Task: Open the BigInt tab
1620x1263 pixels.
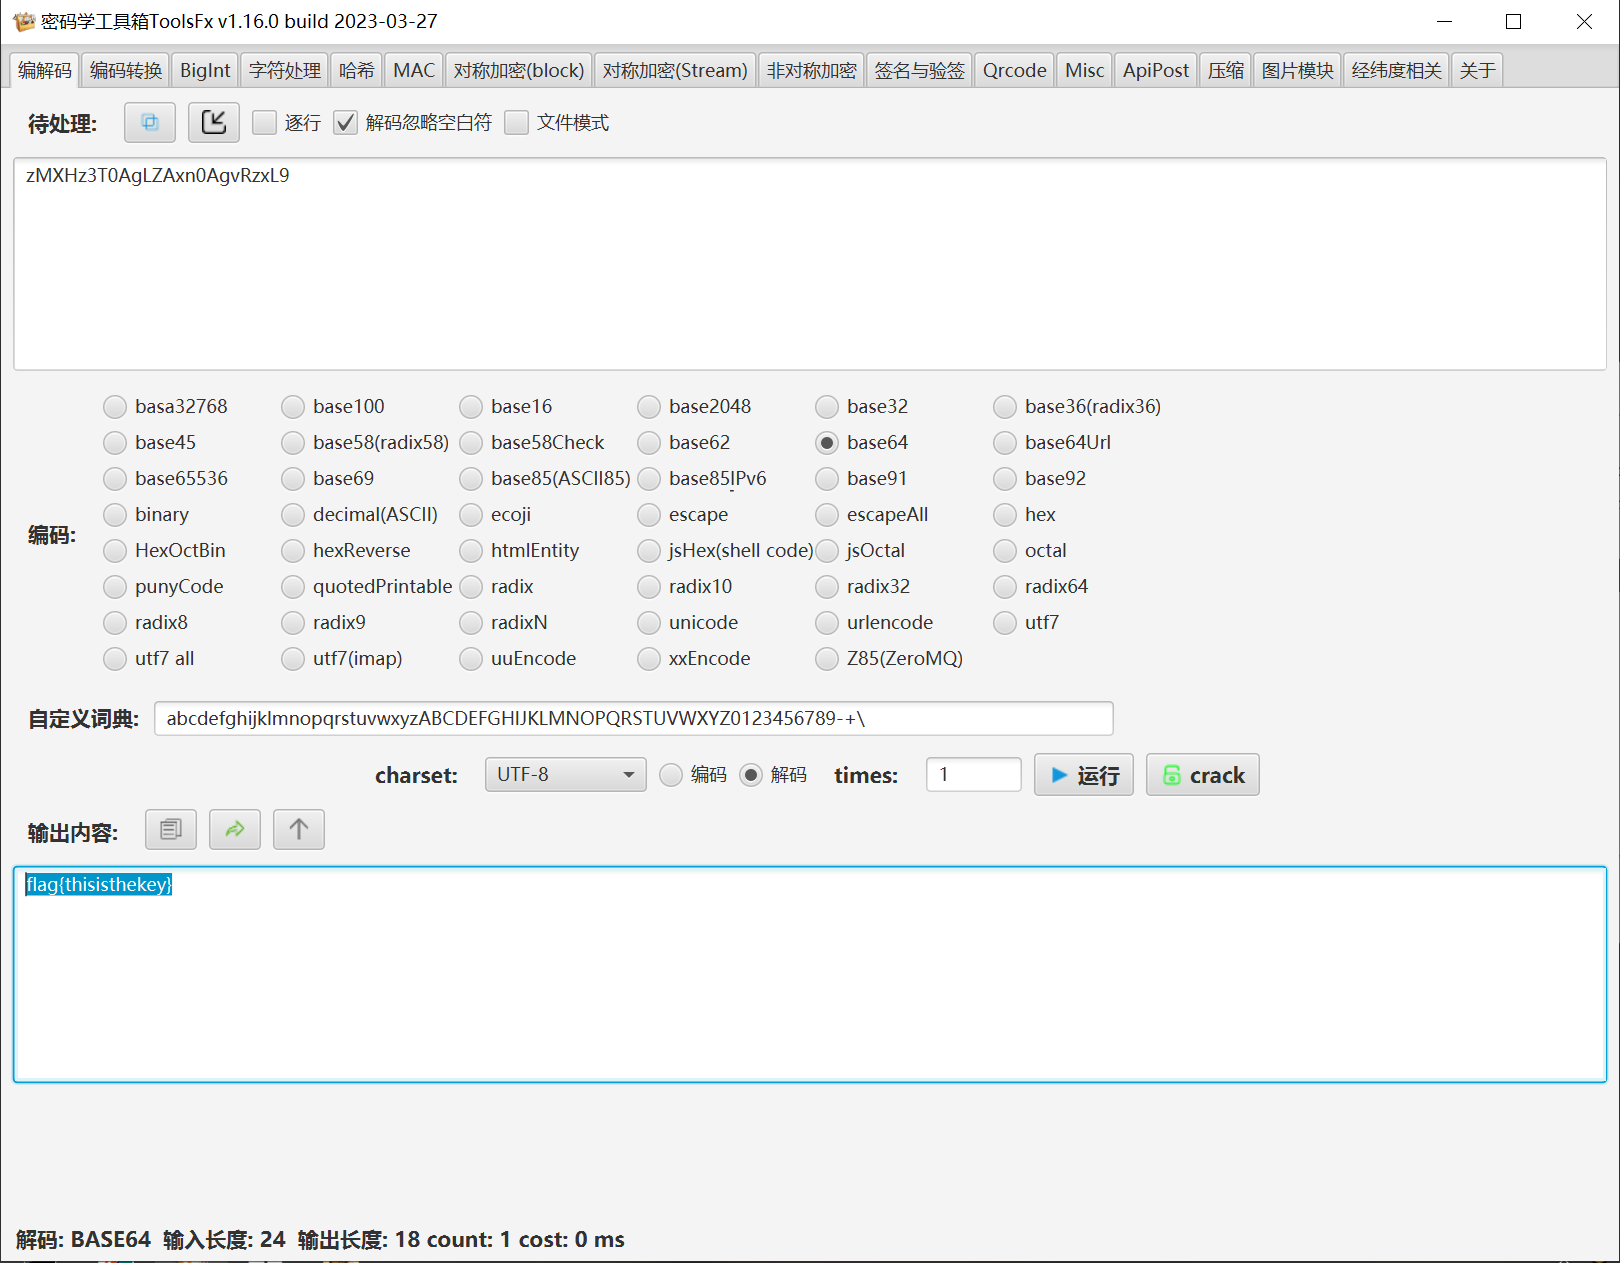Action: 205,70
